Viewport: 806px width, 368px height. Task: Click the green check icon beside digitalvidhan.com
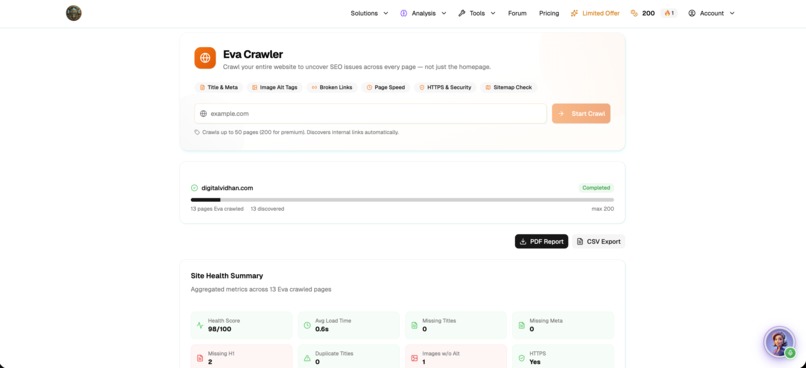click(x=194, y=188)
